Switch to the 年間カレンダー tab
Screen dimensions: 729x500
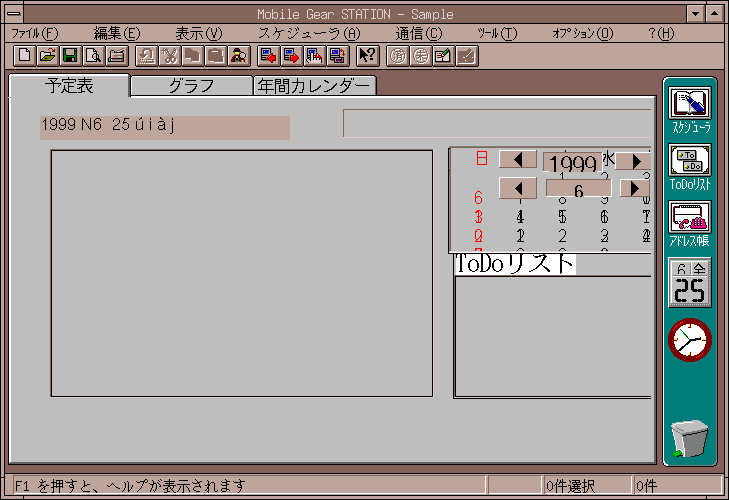314,86
